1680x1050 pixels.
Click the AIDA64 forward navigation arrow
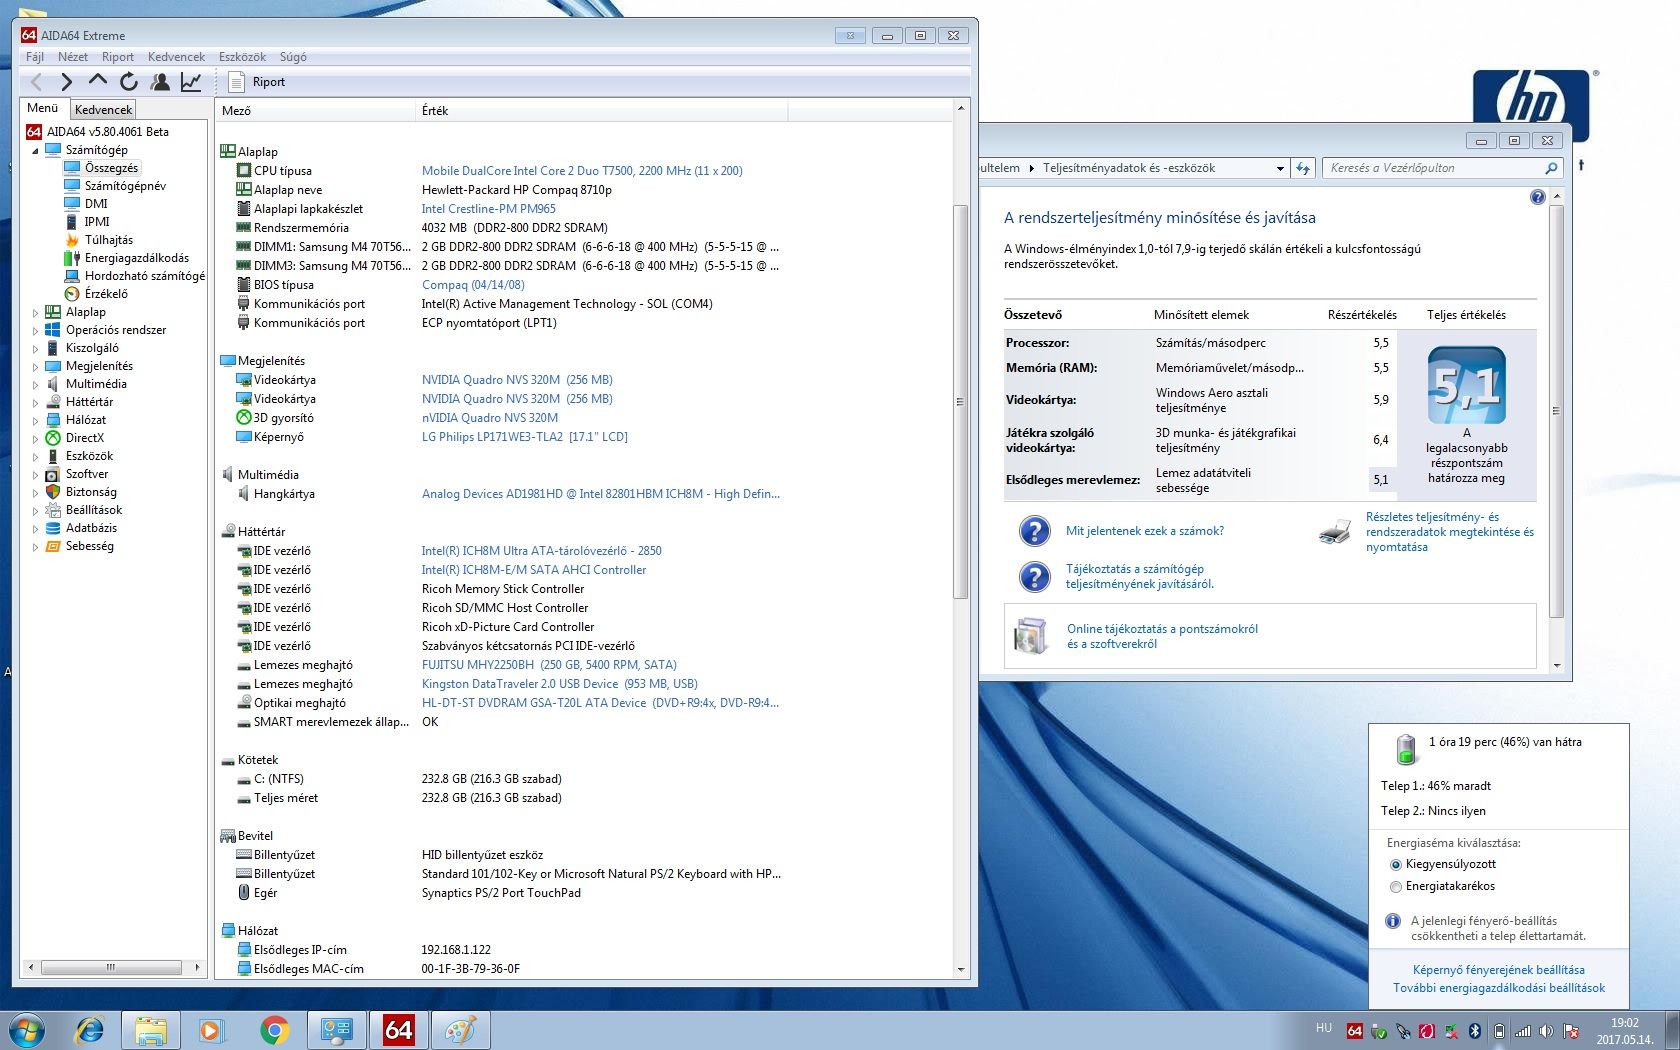(67, 82)
